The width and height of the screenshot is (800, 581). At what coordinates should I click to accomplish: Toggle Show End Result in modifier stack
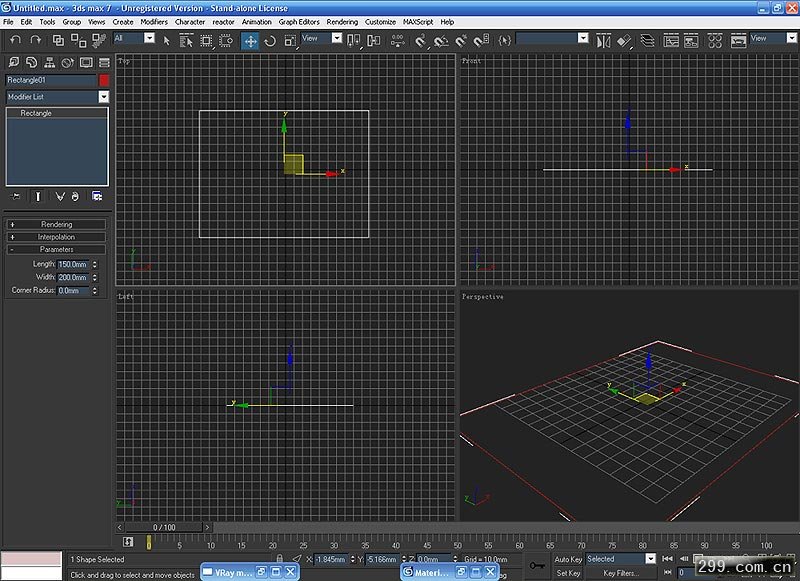(x=38, y=196)
